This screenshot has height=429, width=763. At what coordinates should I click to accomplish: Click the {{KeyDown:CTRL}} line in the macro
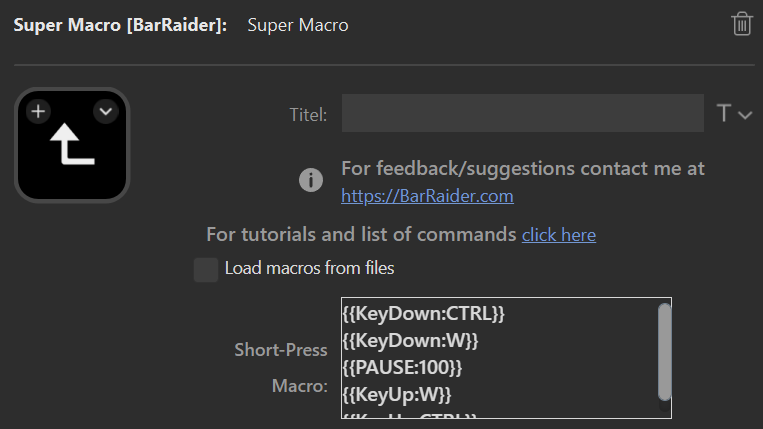[x=423, y=314]
